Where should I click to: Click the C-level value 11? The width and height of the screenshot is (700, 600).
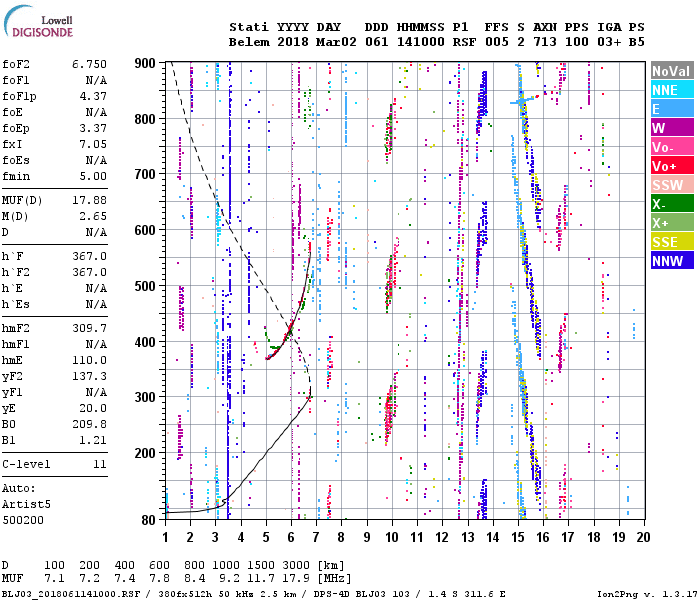coord(100,464)
